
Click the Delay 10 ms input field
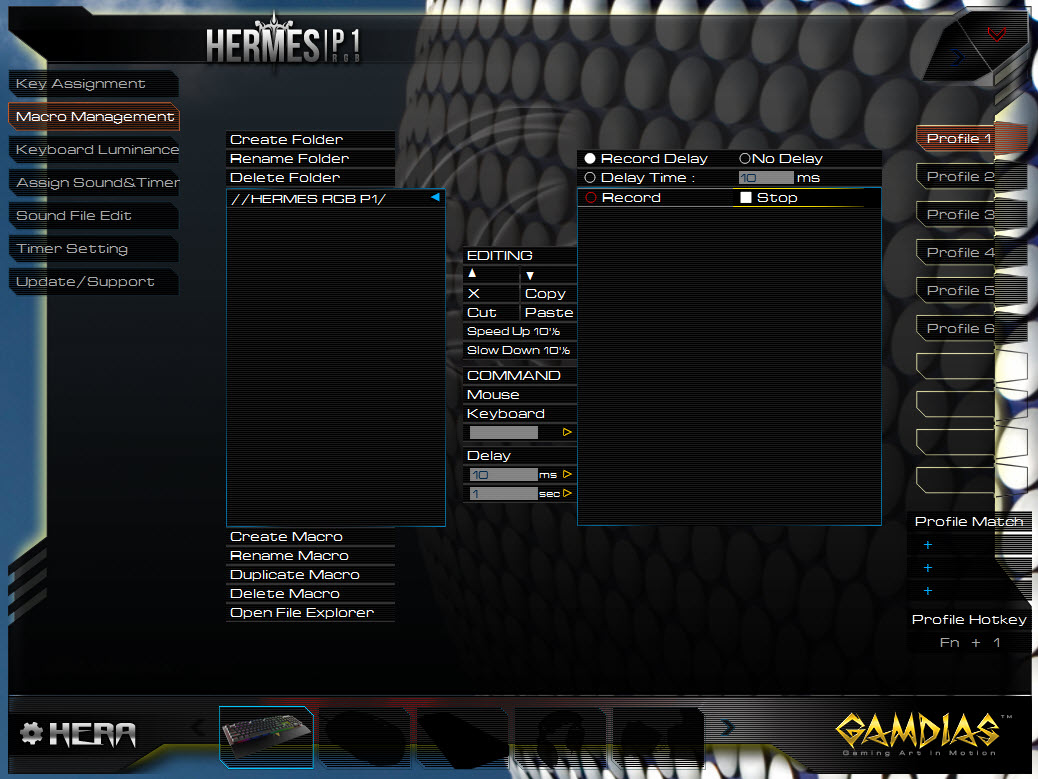click(504, 475)
